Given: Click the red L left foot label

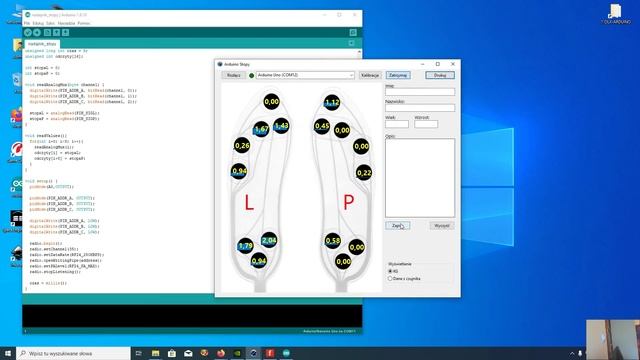Looking at the screenshot, I should 249,202.
